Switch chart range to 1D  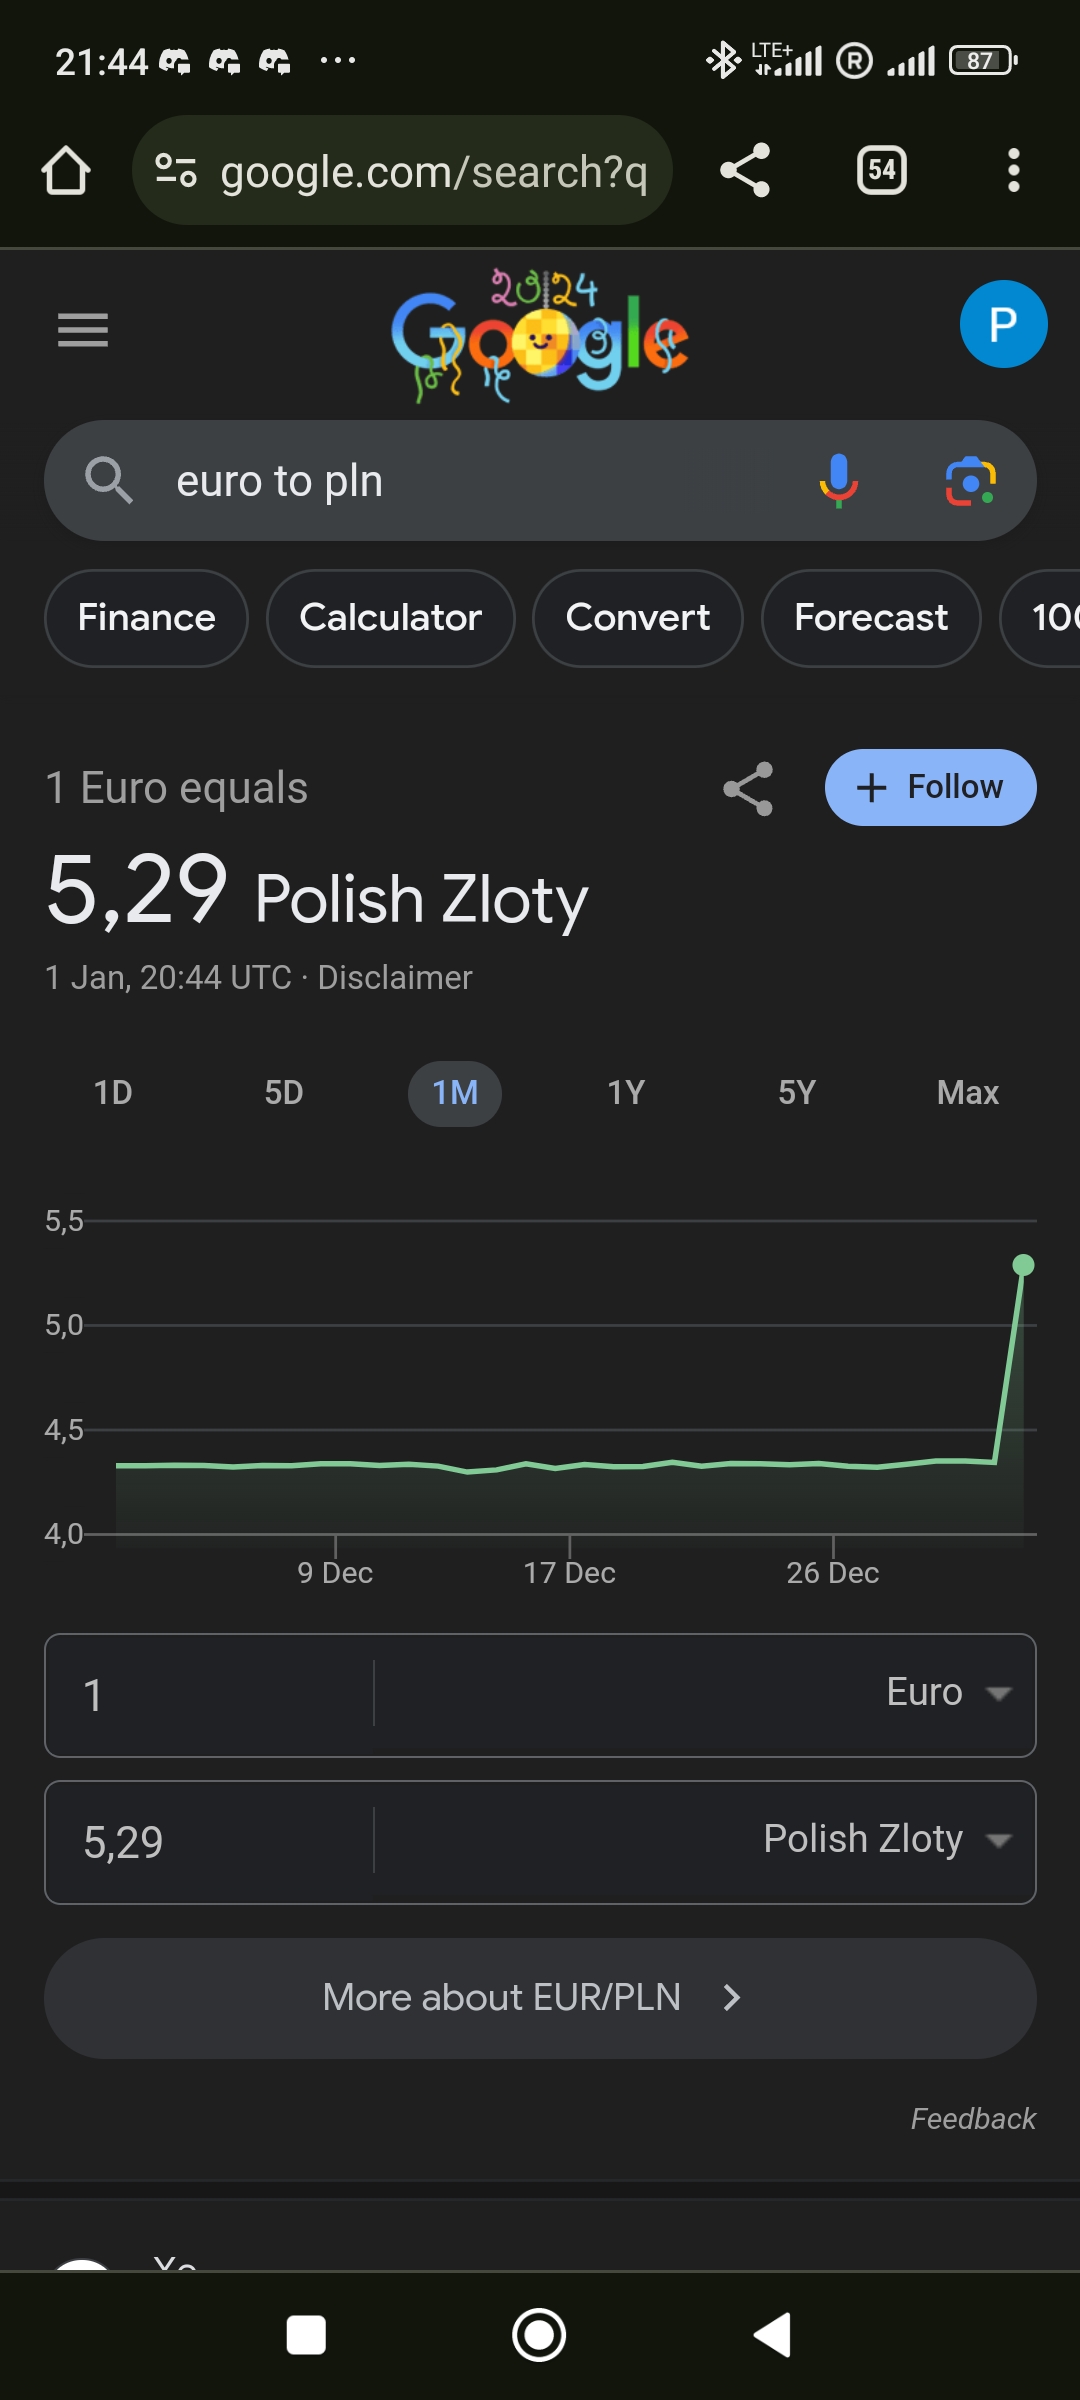pyautogui.click(x=113, y=1093)
